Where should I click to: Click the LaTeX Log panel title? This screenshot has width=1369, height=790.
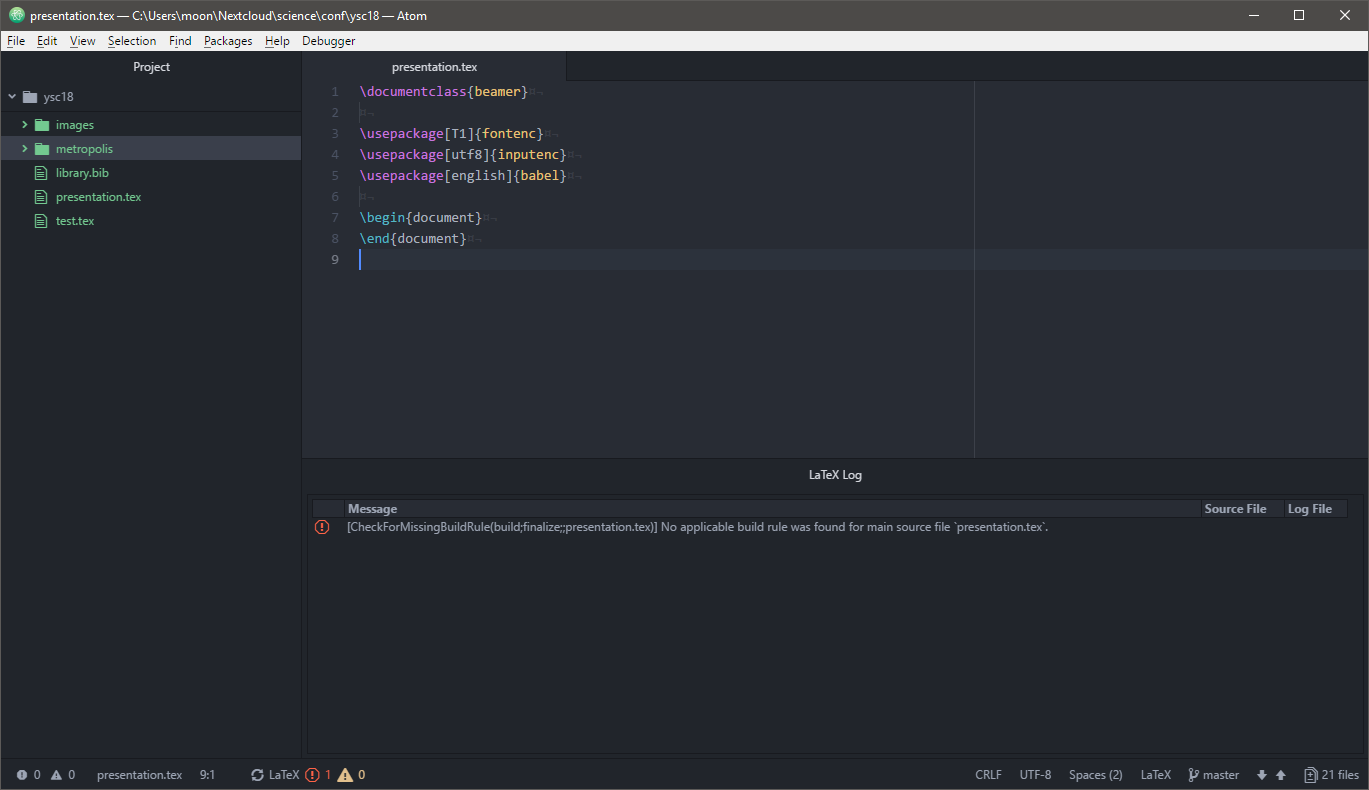click(x=835, y=475)
